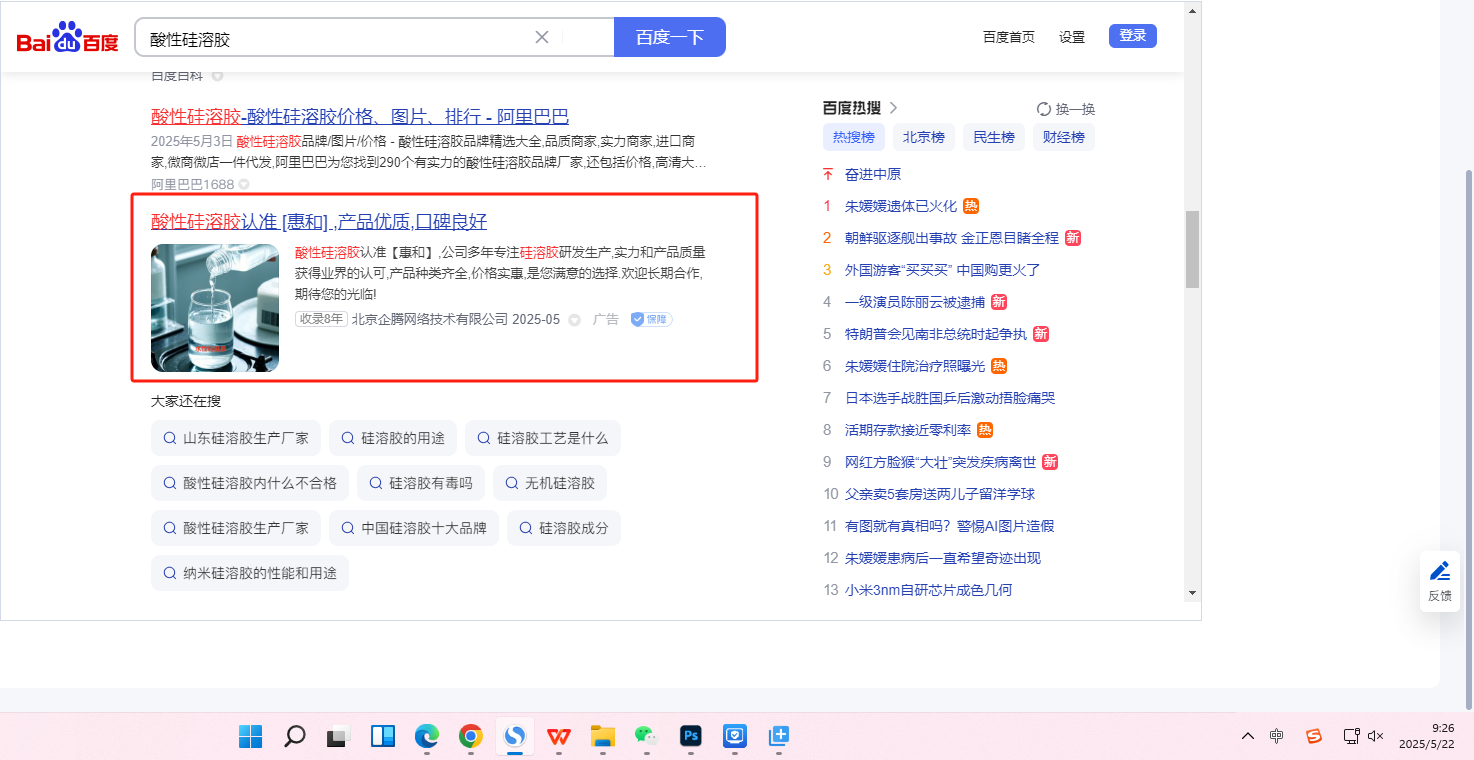Click the ad's product thumbnail image

[215, 308]
